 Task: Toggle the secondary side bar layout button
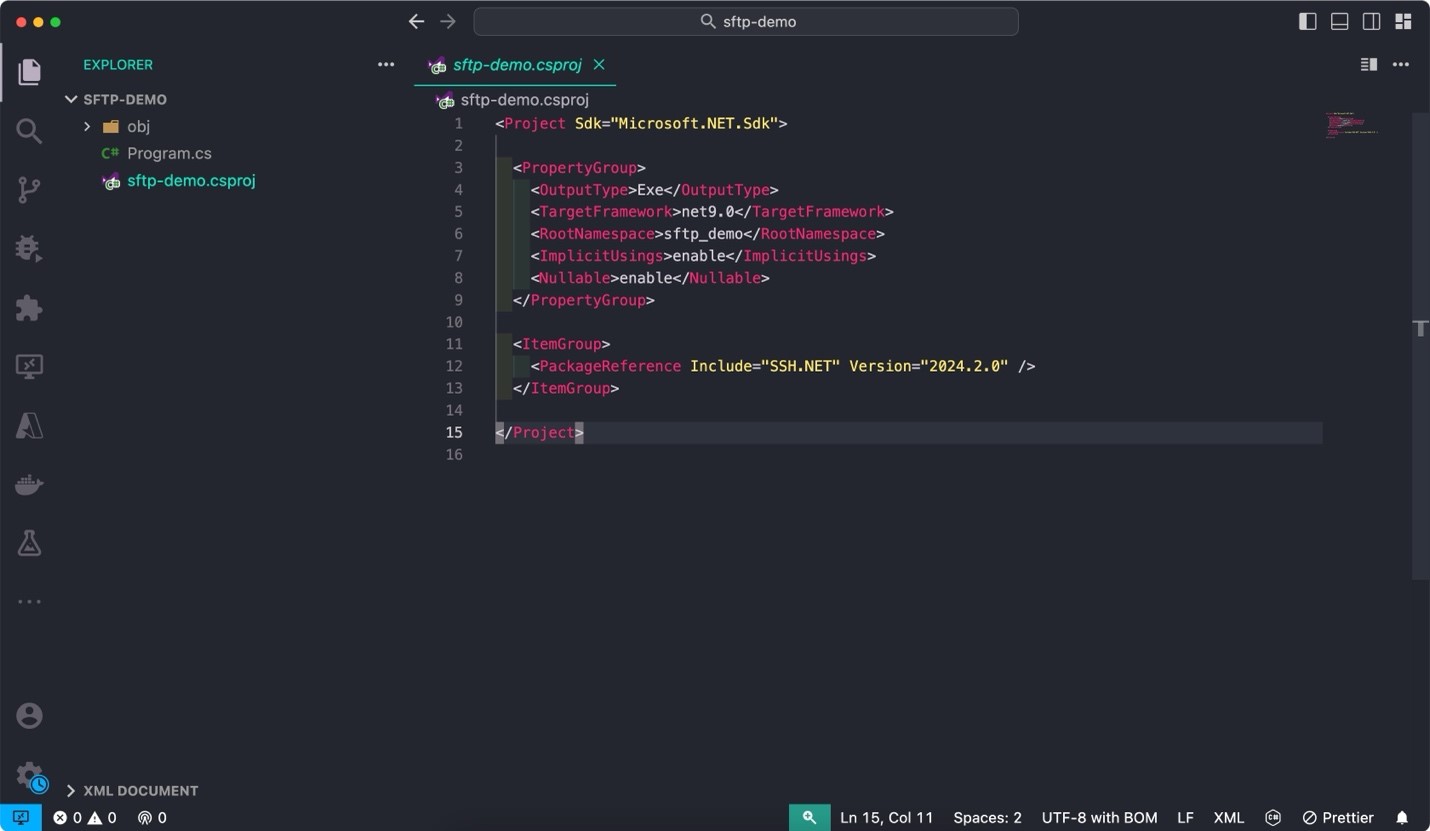[1371, 21]
